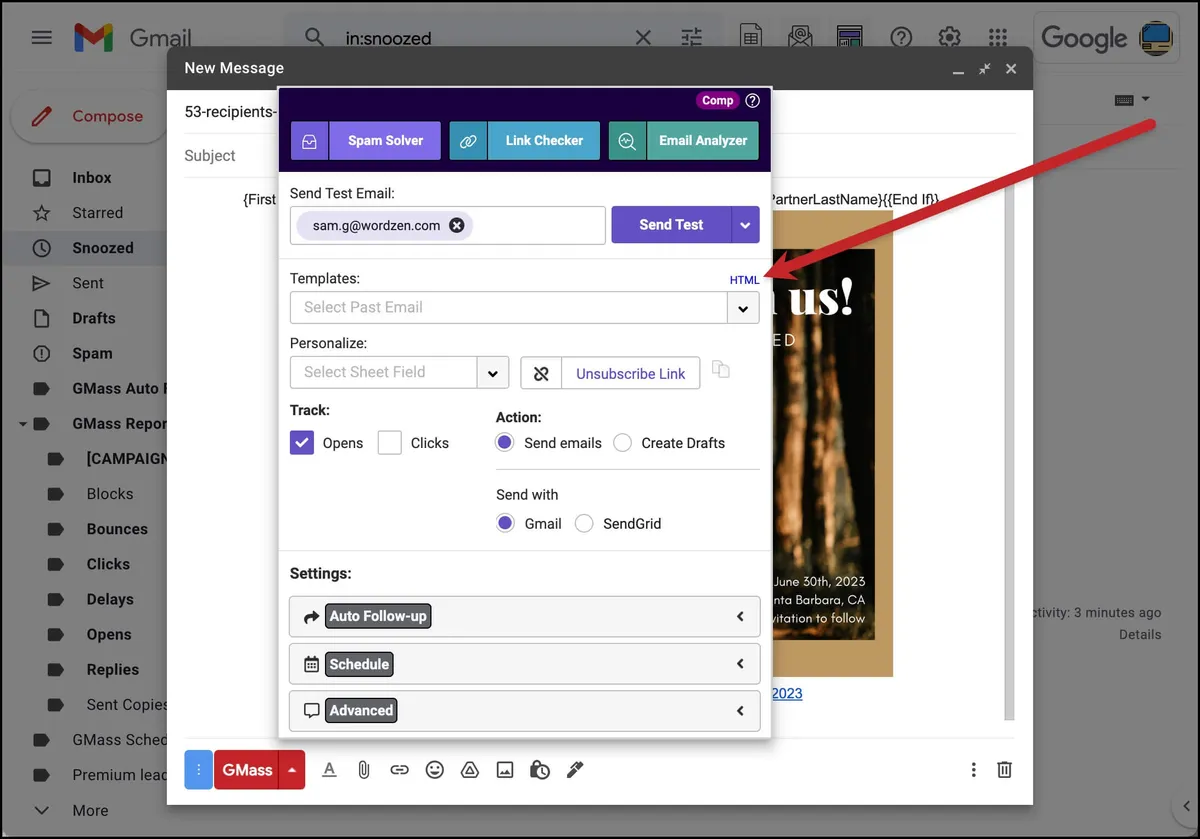Screen dimensions: 1200x839
Task: Open the Gmail main menu hamburger icon
Action: 41,38
